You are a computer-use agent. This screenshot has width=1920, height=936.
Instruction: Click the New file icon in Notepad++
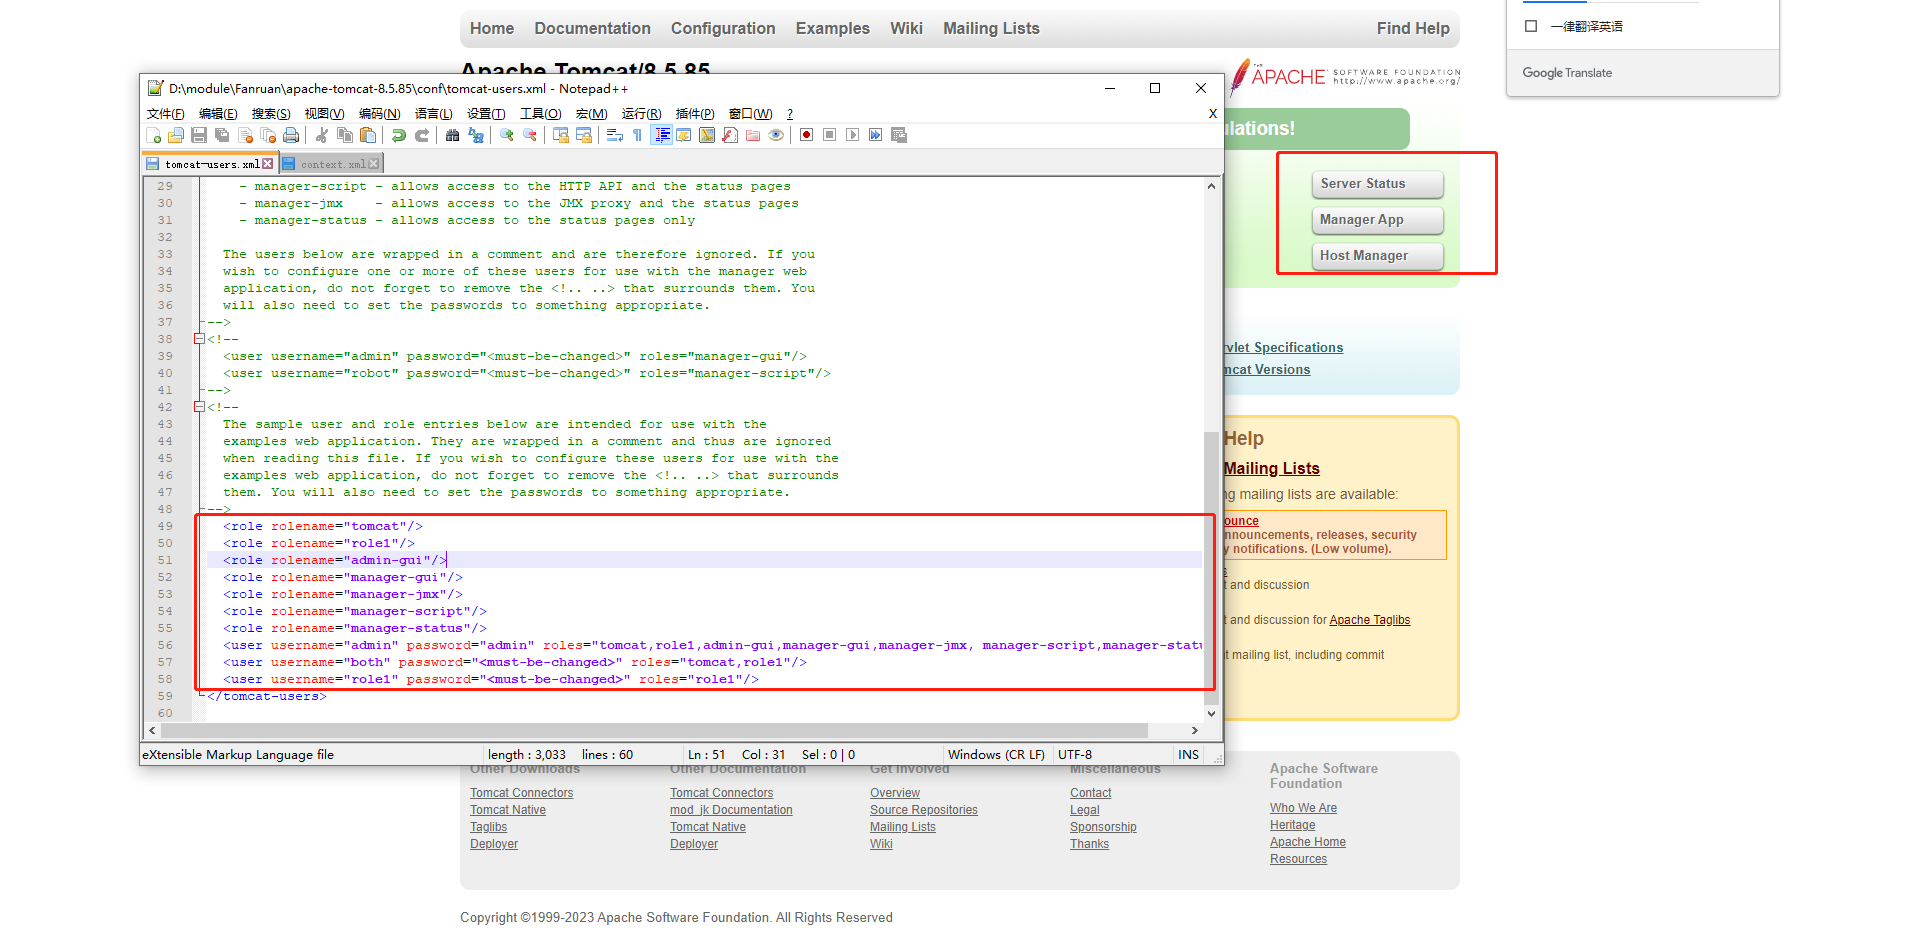pyautogui.click(x=153, y=135)
